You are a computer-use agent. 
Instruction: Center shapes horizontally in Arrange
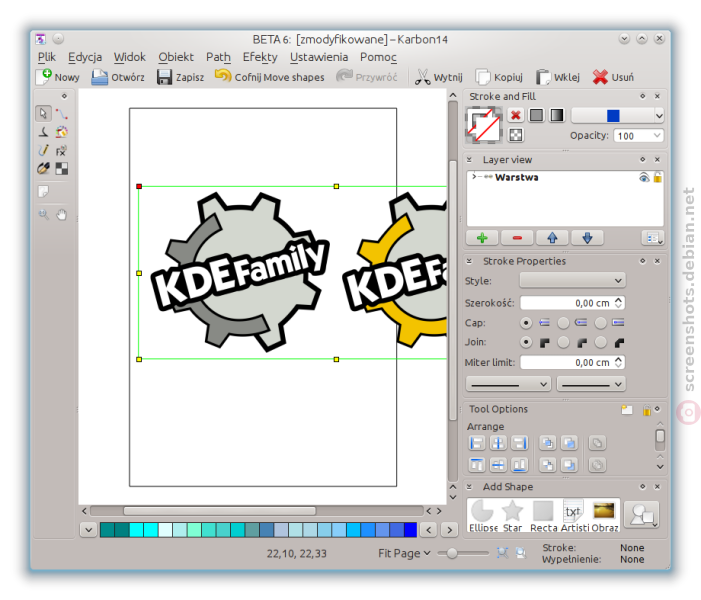(x=498, y=443)
